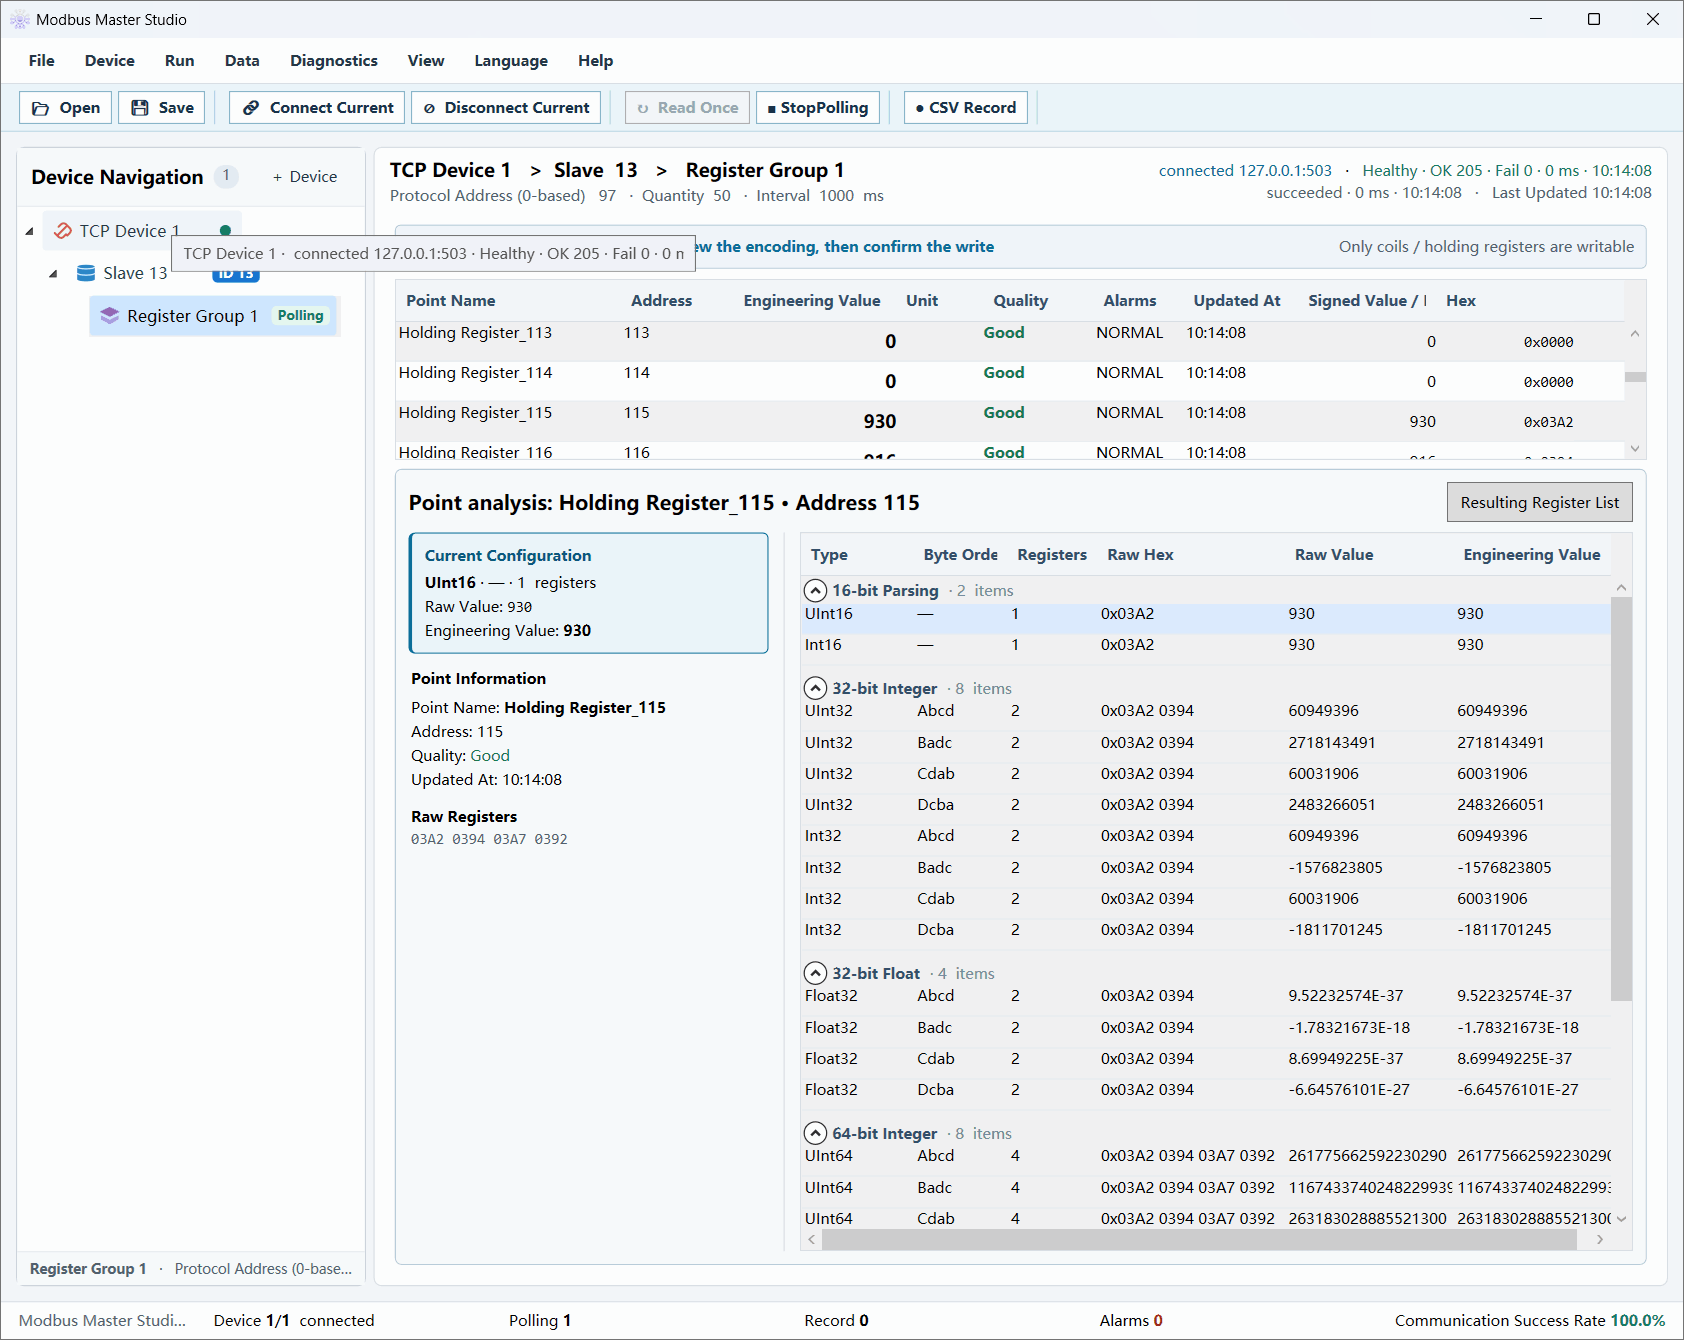This screenshot has width=1684, height=1340.
Task: Collapse the 16-bit Parsing group
Action: tap(816, 590)
